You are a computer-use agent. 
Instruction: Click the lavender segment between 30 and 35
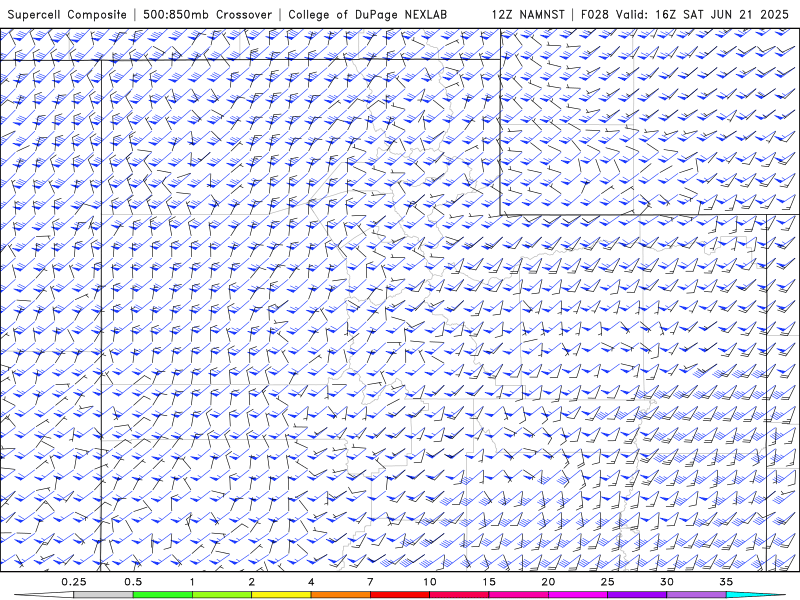pos(696,595)
